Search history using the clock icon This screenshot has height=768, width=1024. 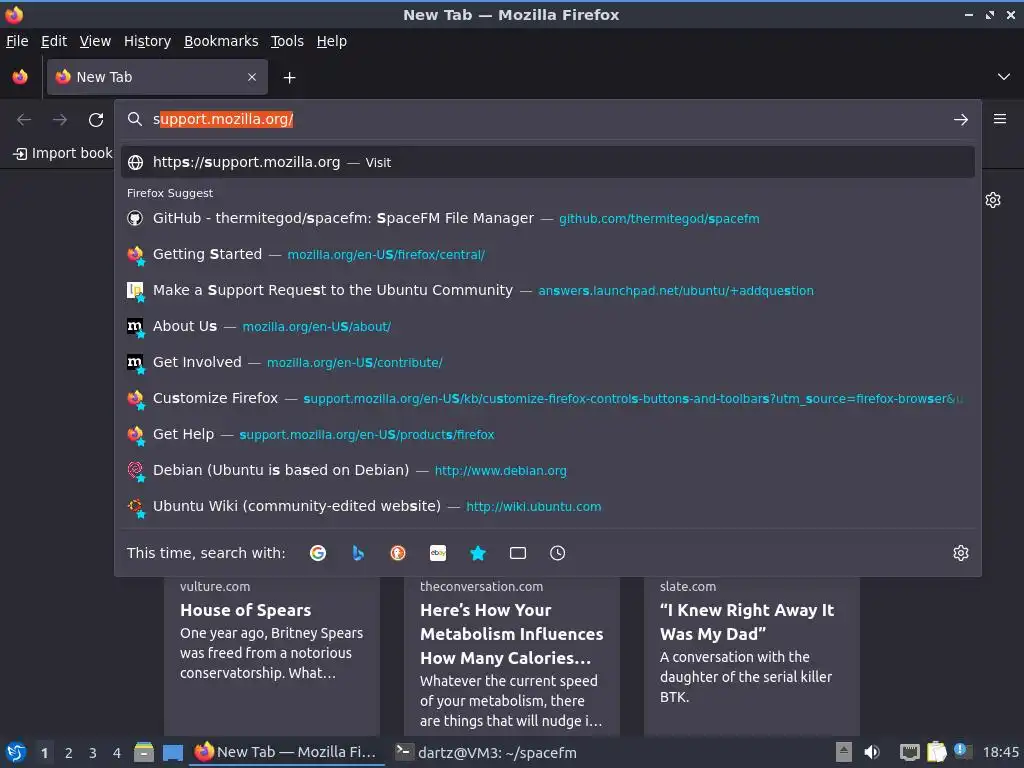pyautogui.click(x=558, y=553)
